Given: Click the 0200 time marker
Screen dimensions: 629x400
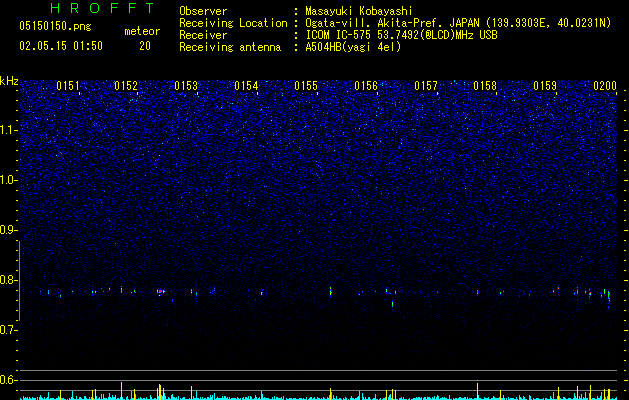Looking at the screenshot, I should pos(605,86).
